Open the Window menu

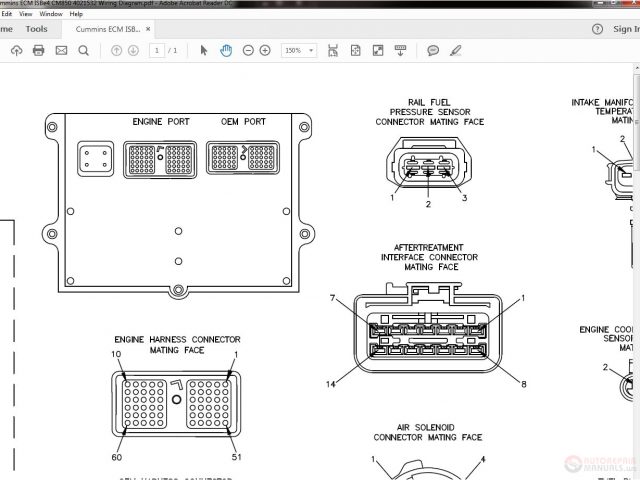pos(50,14)
